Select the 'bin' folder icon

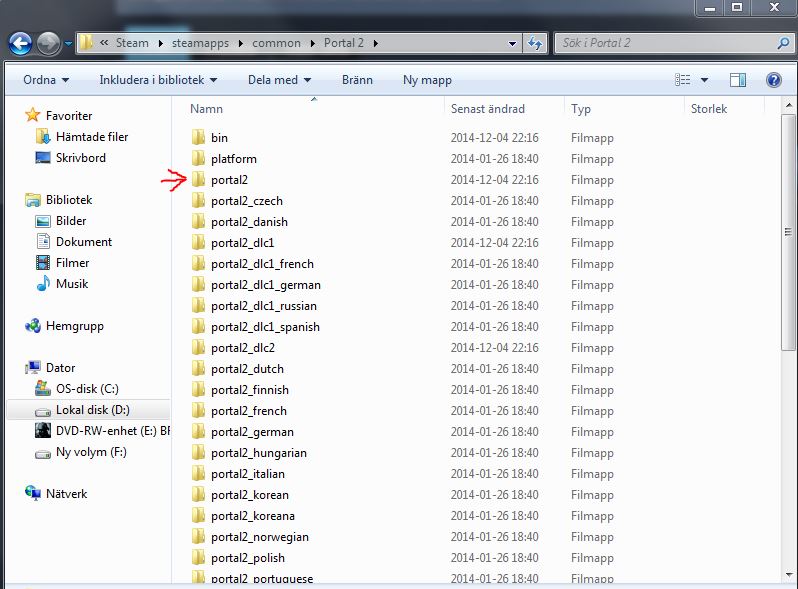[198, 137]
